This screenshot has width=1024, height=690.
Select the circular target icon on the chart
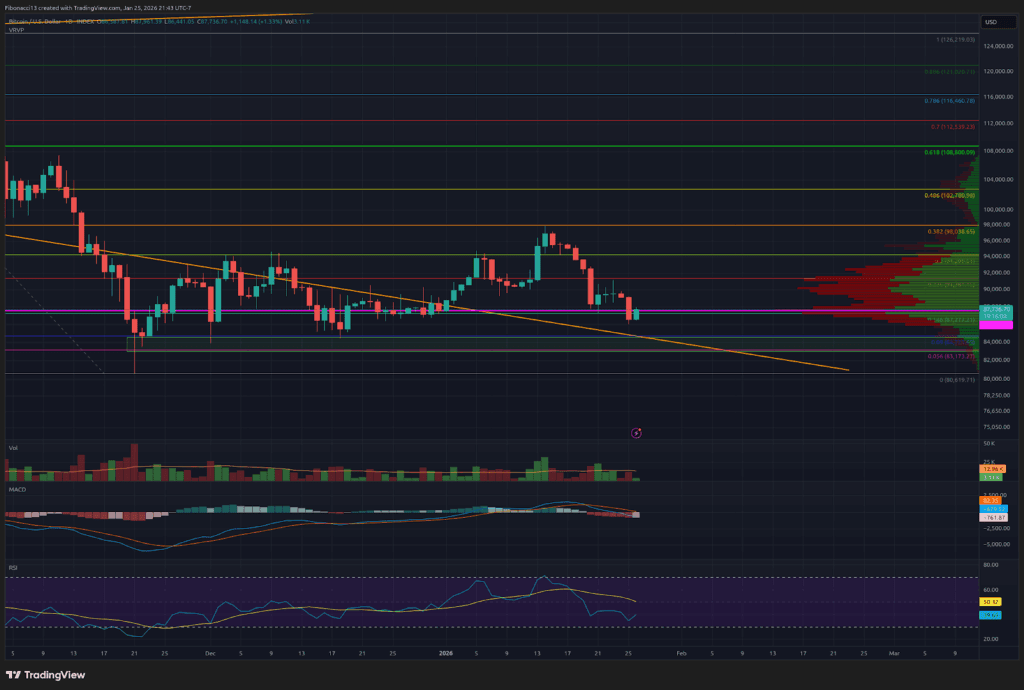click(x=636, y=433)
